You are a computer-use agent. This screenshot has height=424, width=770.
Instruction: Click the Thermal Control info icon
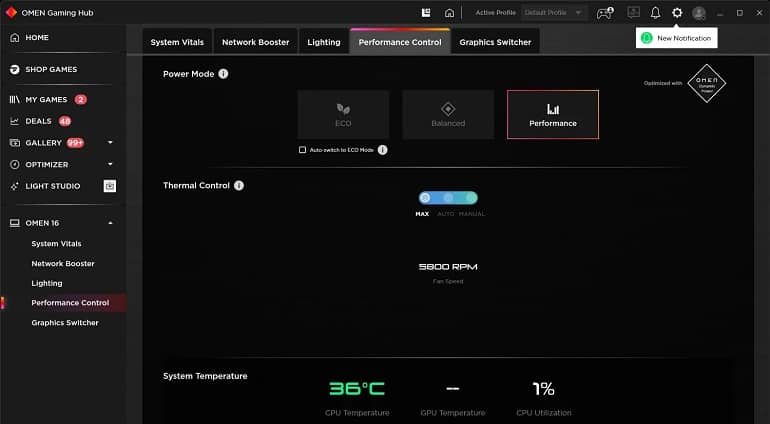coord(239,185)
